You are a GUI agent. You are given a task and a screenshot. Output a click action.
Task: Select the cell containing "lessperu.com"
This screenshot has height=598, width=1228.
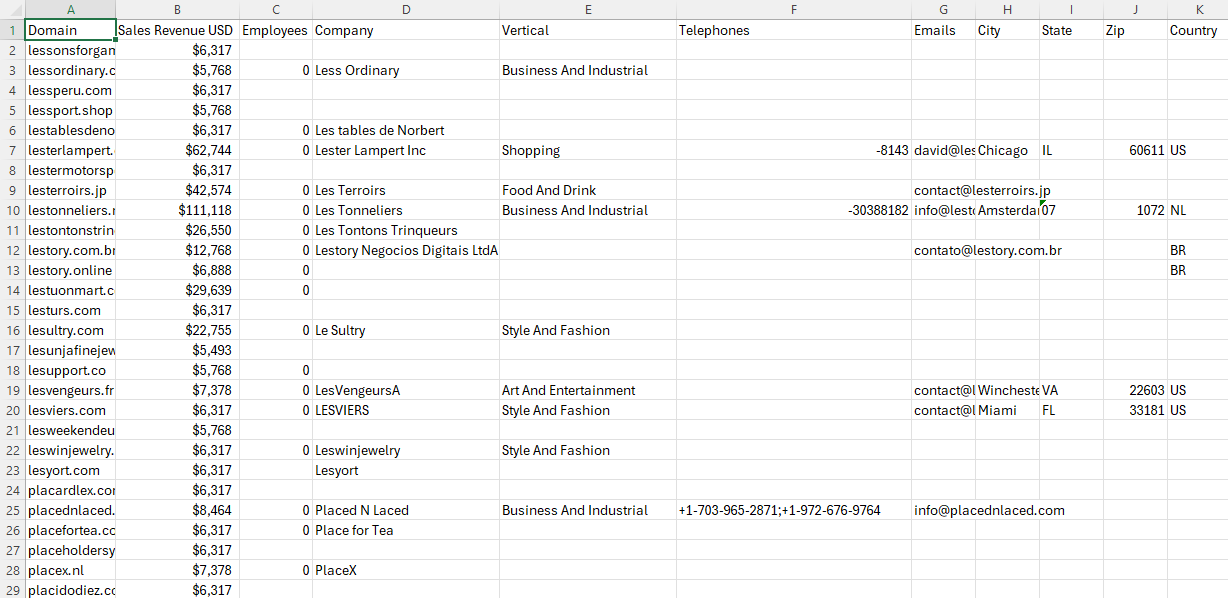[70, 90]
